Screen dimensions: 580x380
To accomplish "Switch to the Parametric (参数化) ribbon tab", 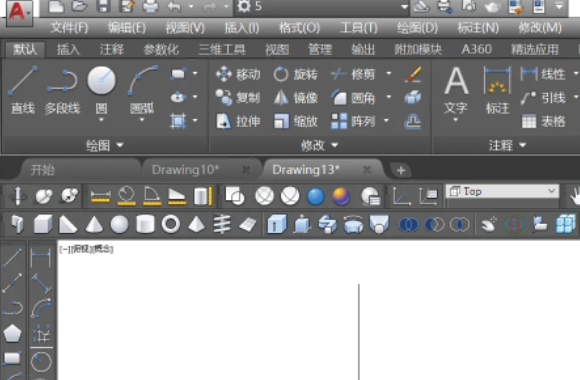I will click(x=161, y=49).
